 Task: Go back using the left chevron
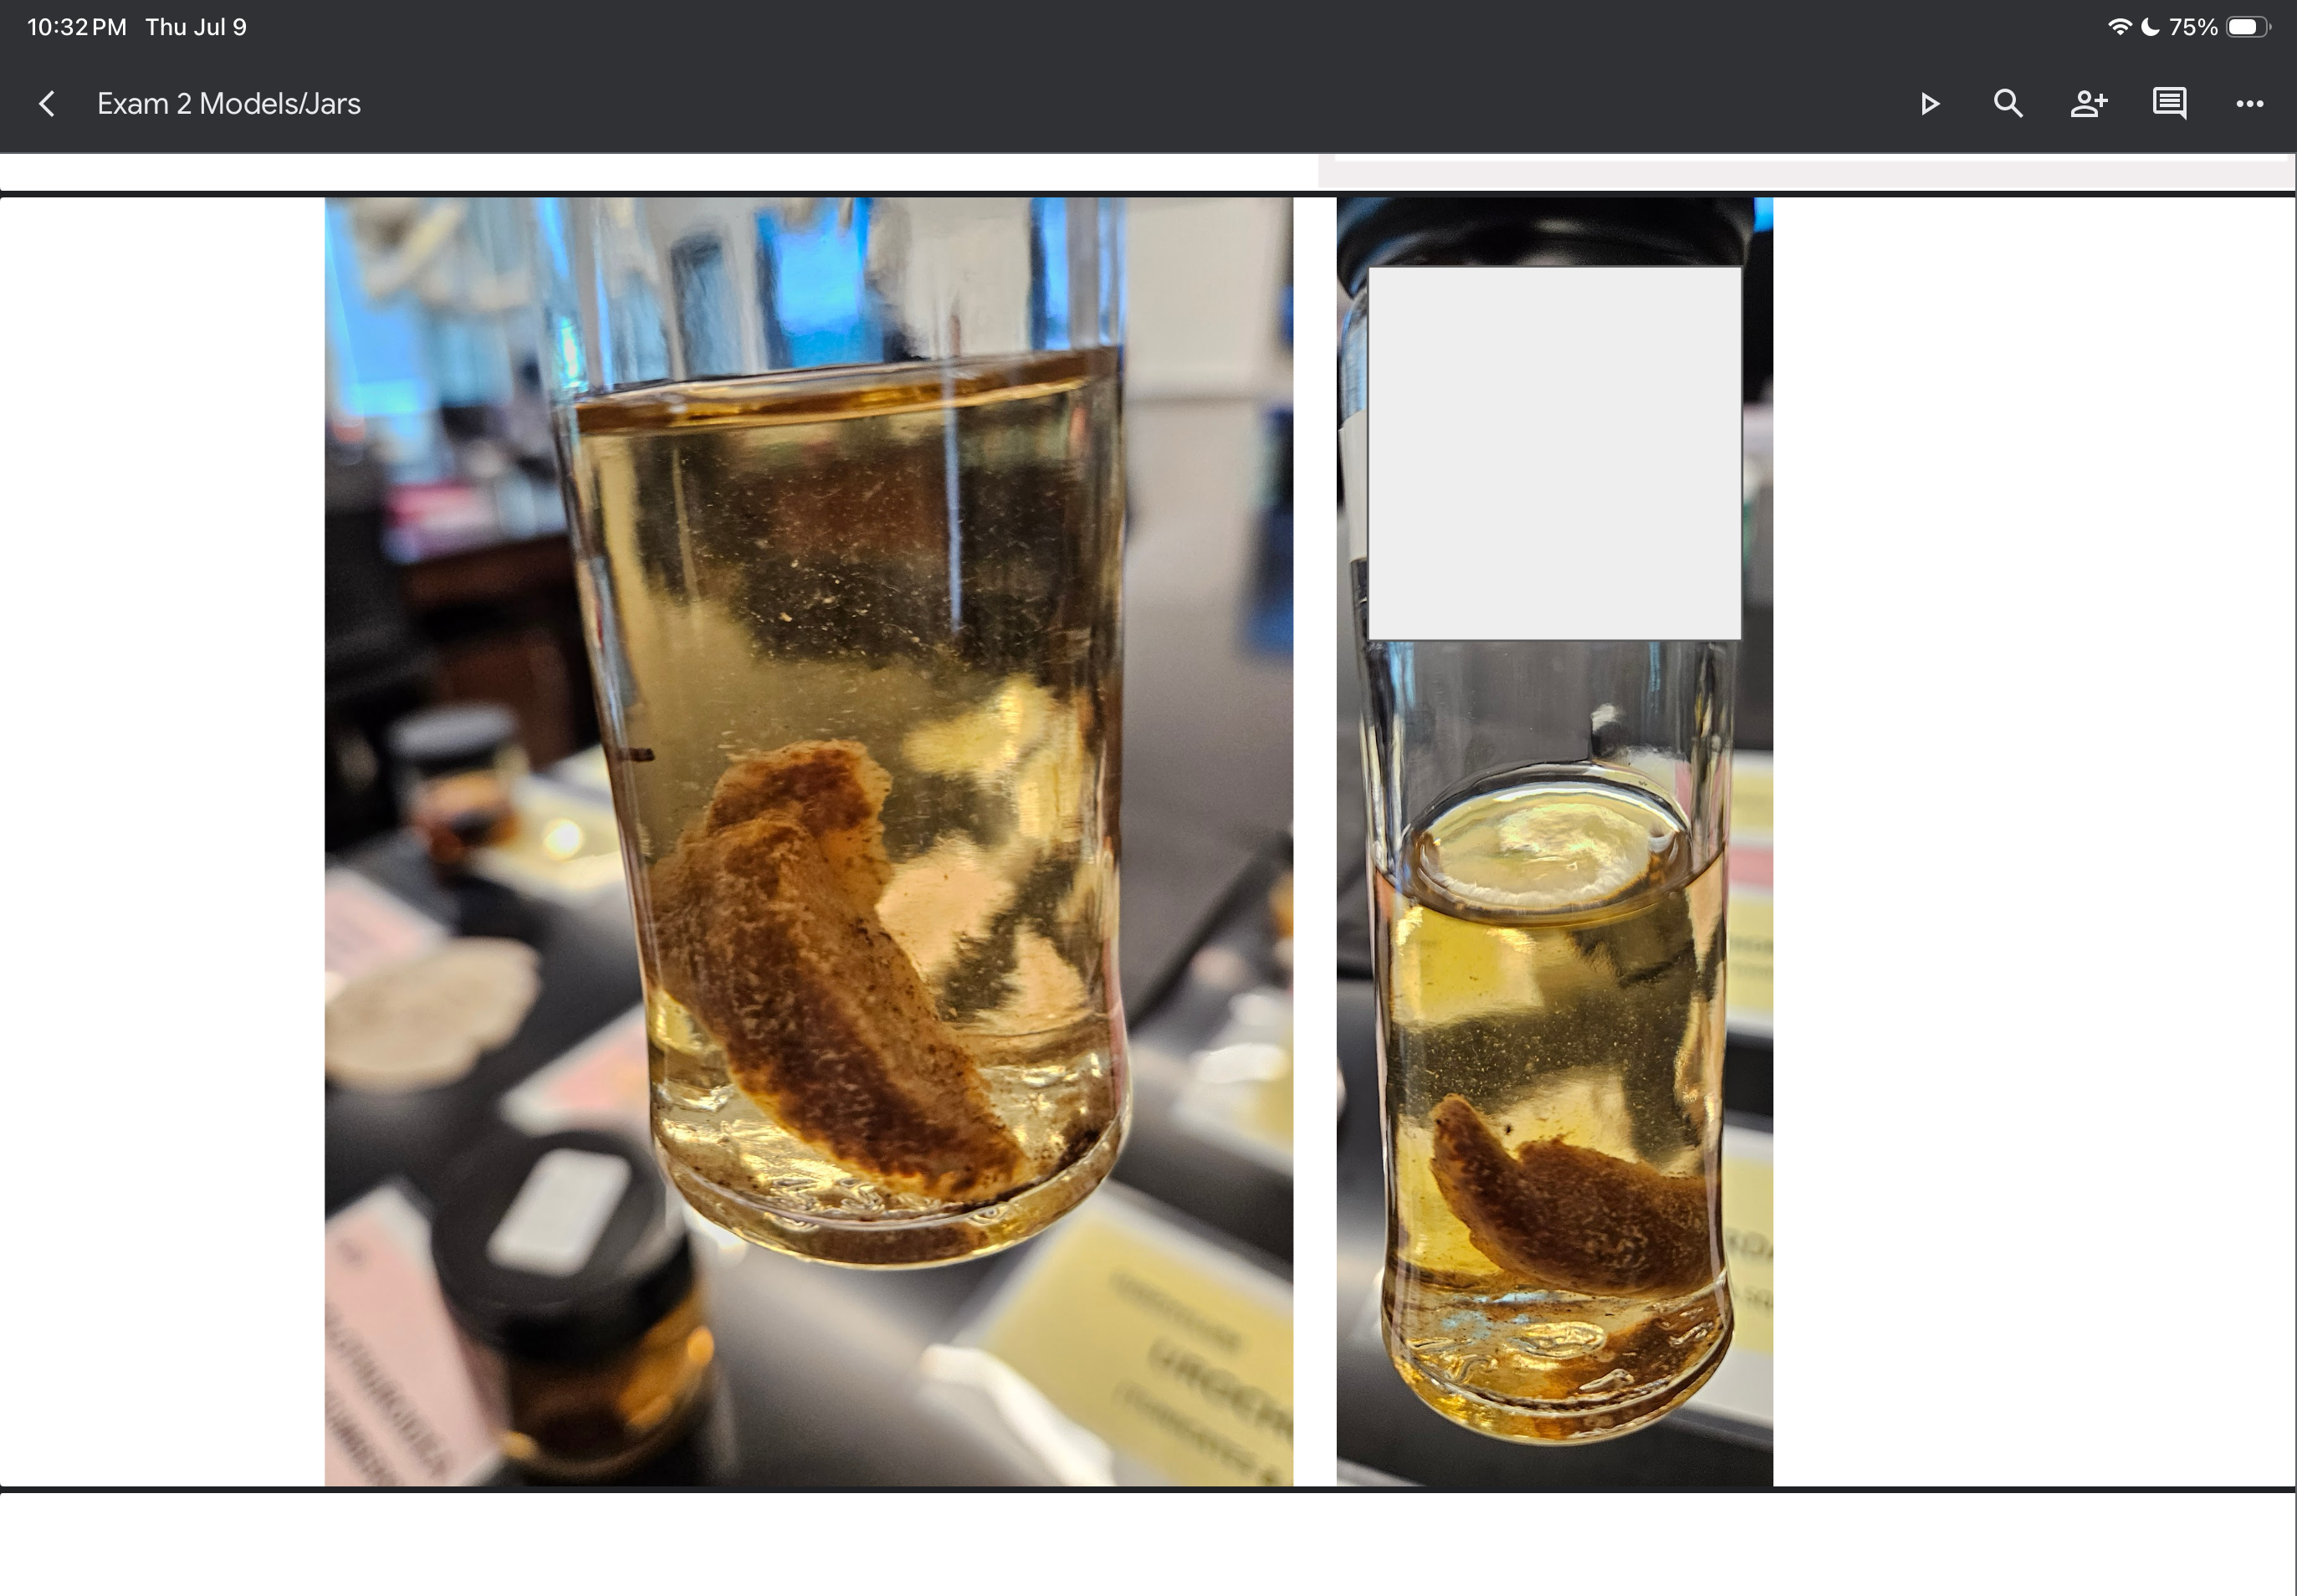pos(46,103)
